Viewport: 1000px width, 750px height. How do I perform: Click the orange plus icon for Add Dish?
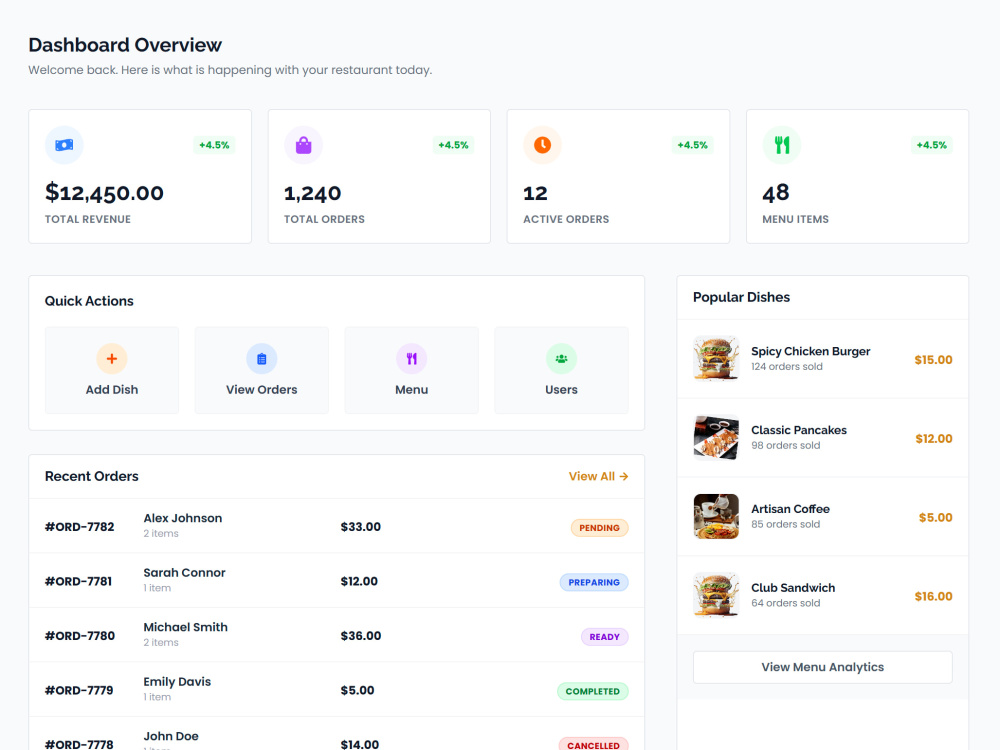click(112, 358)
